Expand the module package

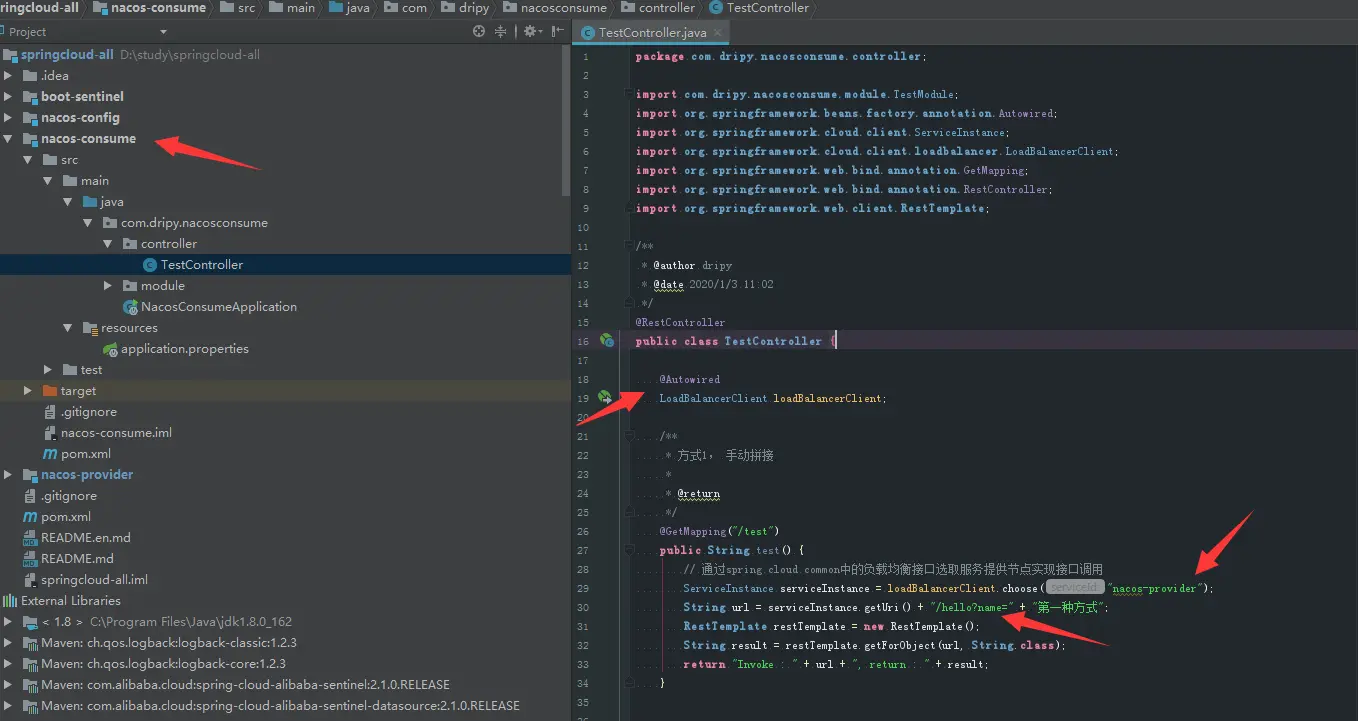108,286
